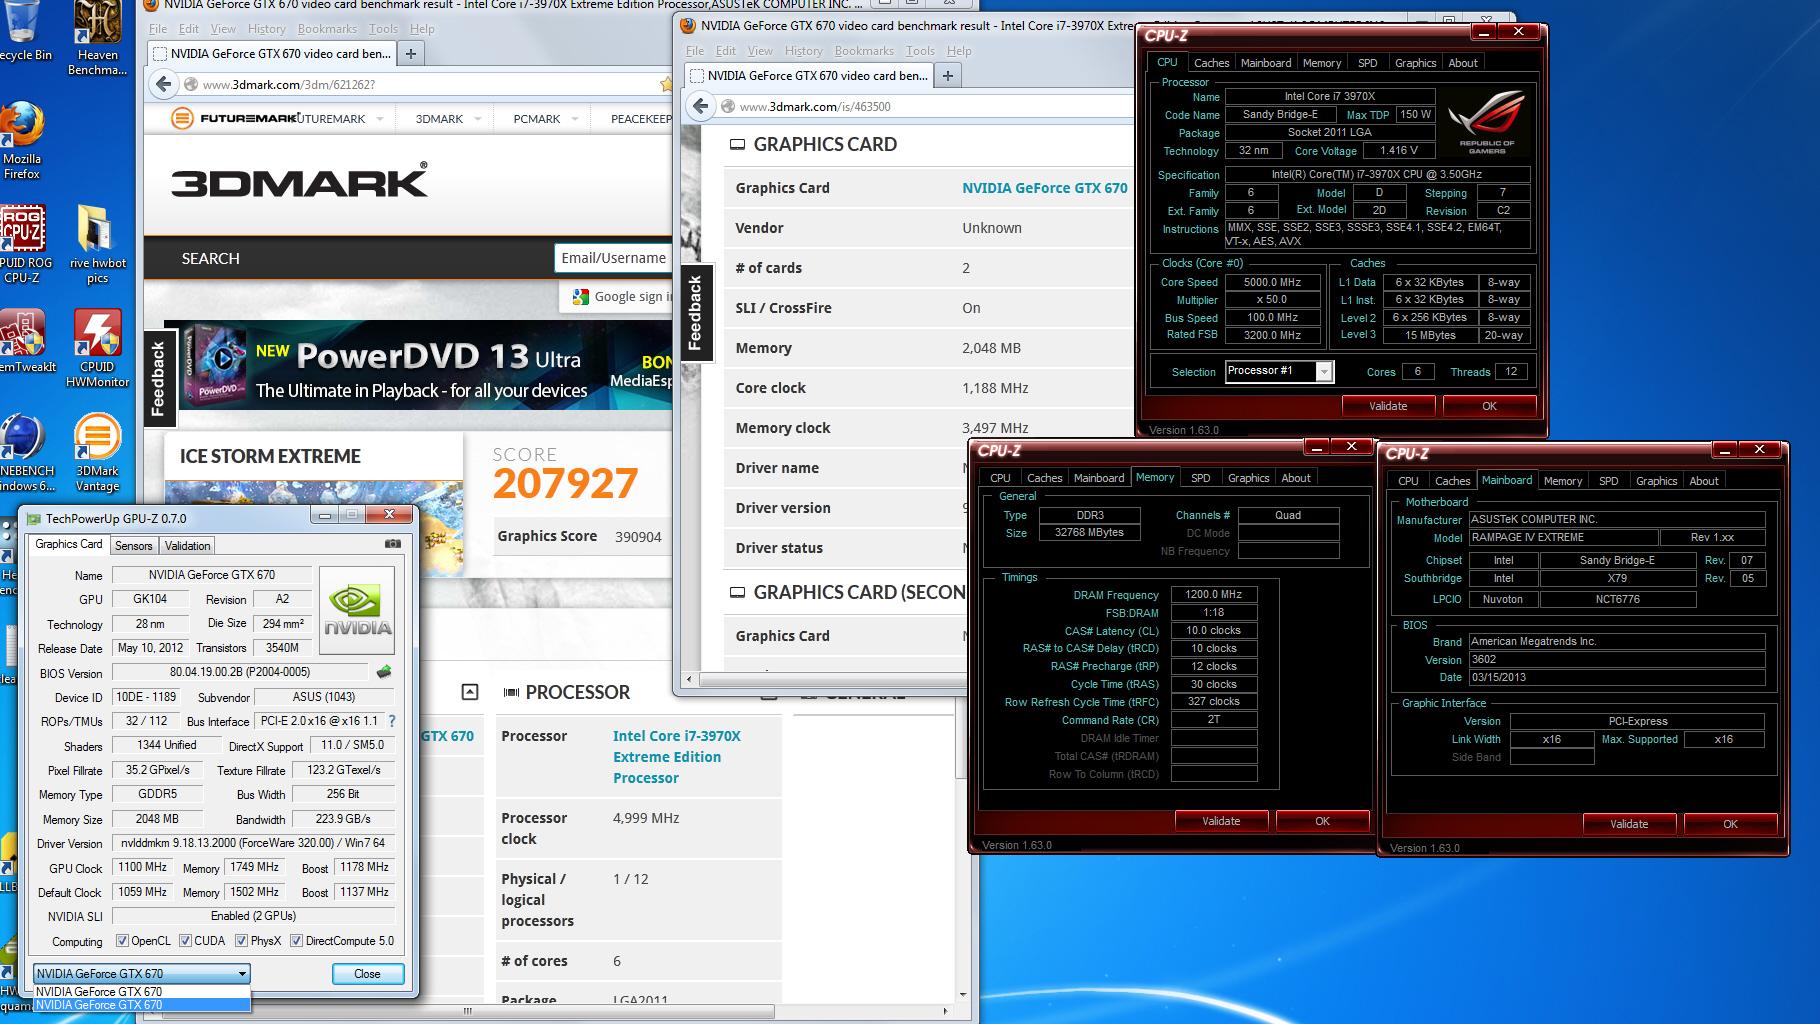The width and height of the screenshot is (1820, 1024).
Task: Select the NVIDIA GeForce GTX 670 browser tab on left
Action: (271, 54)
